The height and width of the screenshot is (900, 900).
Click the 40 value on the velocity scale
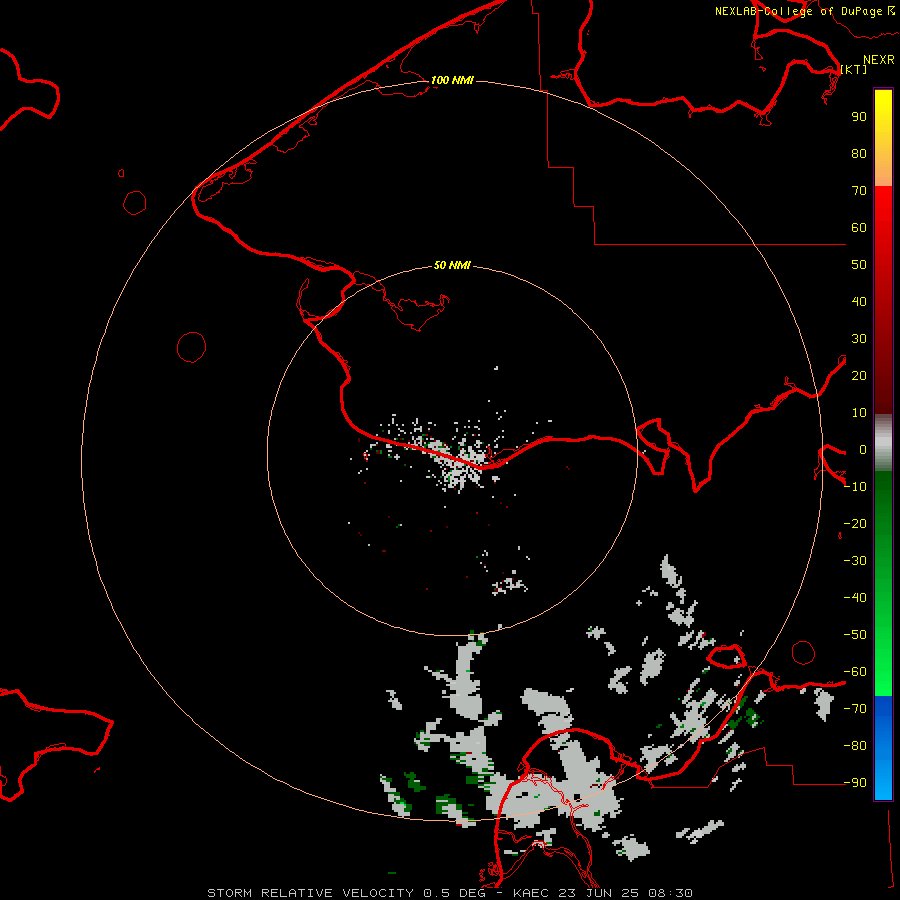point(859,302)
